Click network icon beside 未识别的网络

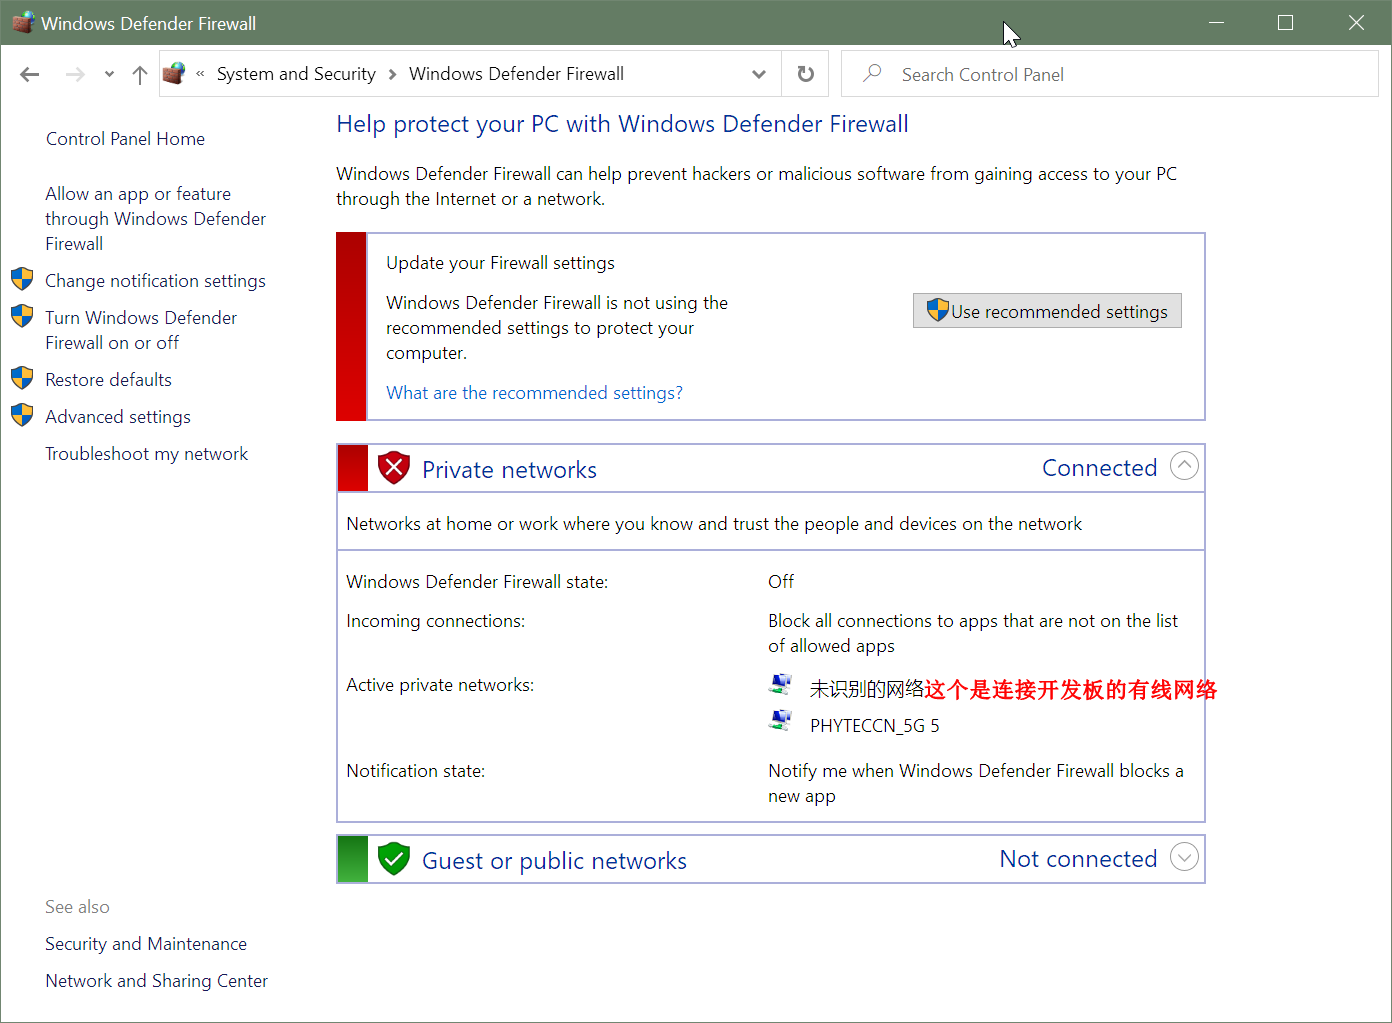[x=780, y=684]
